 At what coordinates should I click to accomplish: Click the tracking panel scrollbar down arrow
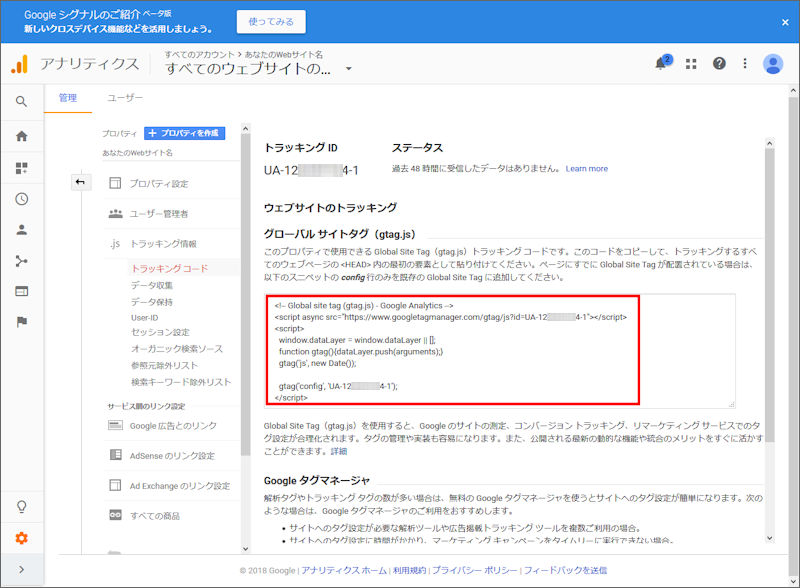point(770,538)
